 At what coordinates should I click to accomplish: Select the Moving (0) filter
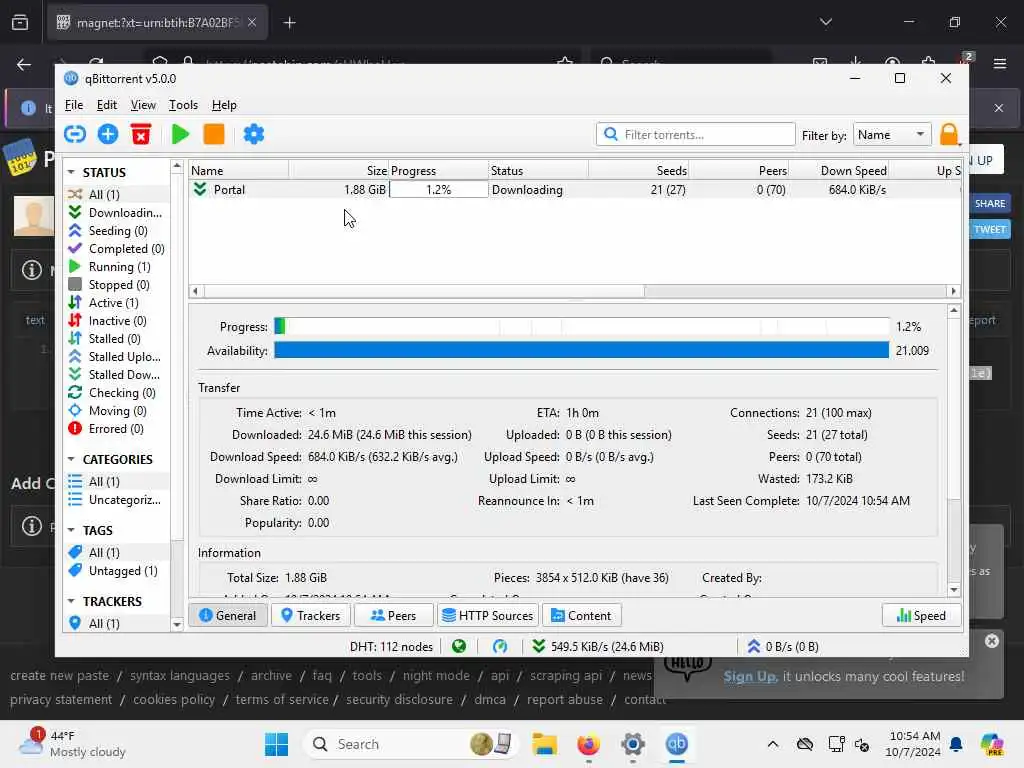[116, 411]
